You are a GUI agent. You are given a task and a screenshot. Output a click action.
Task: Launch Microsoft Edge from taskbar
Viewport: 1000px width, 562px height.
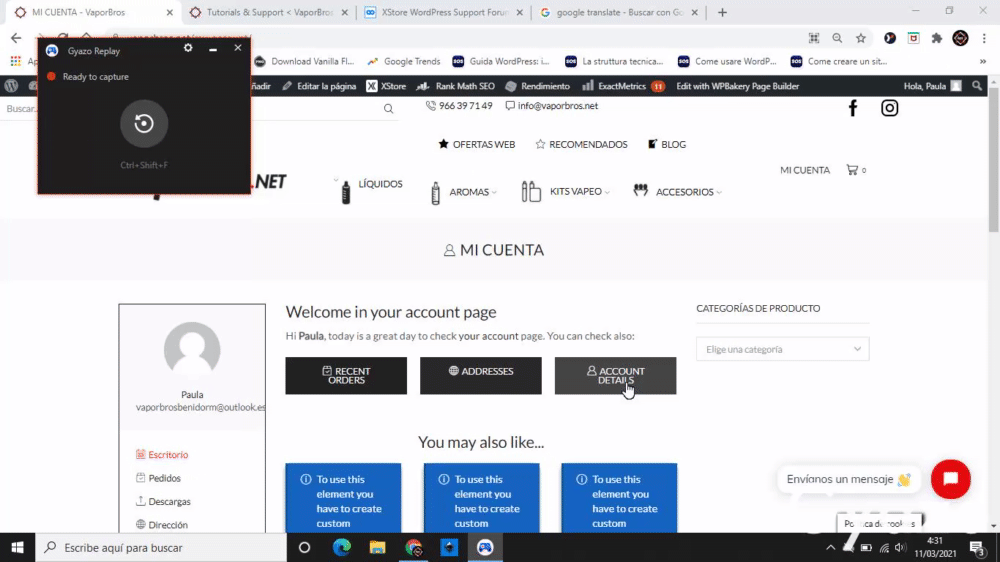(x=342, y=547)
